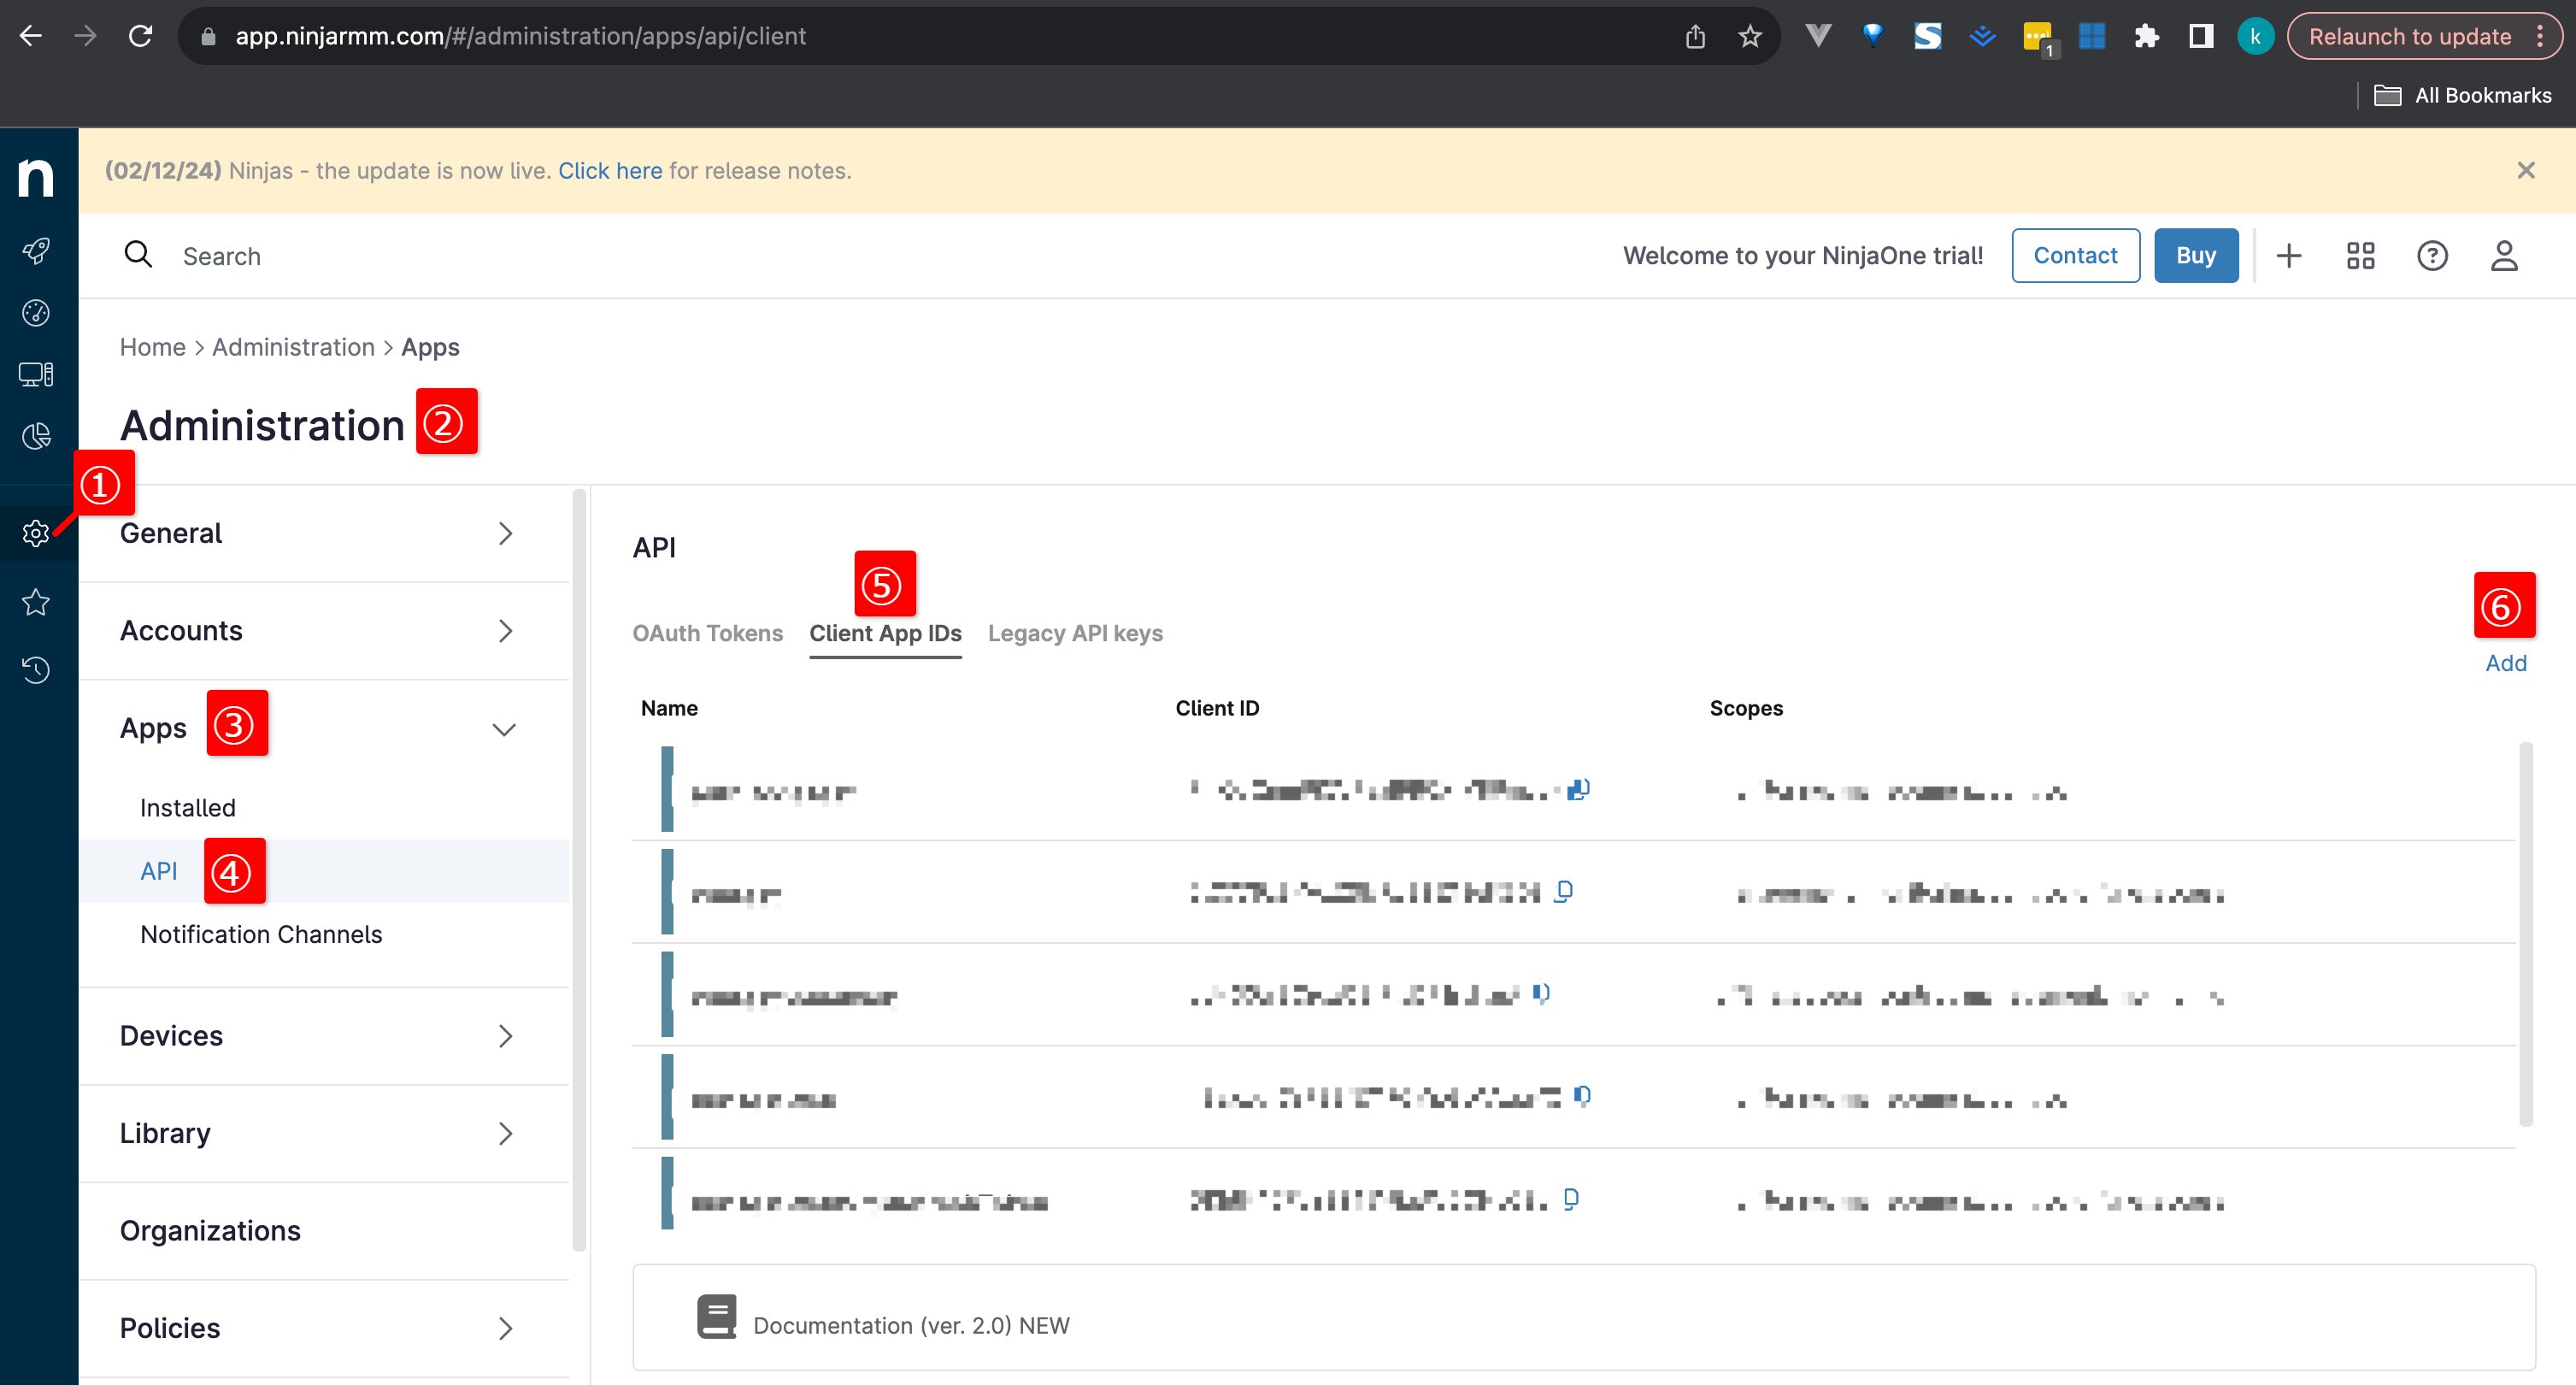Open the Chrome profile avatar 'k'

tap(2255, 37)
